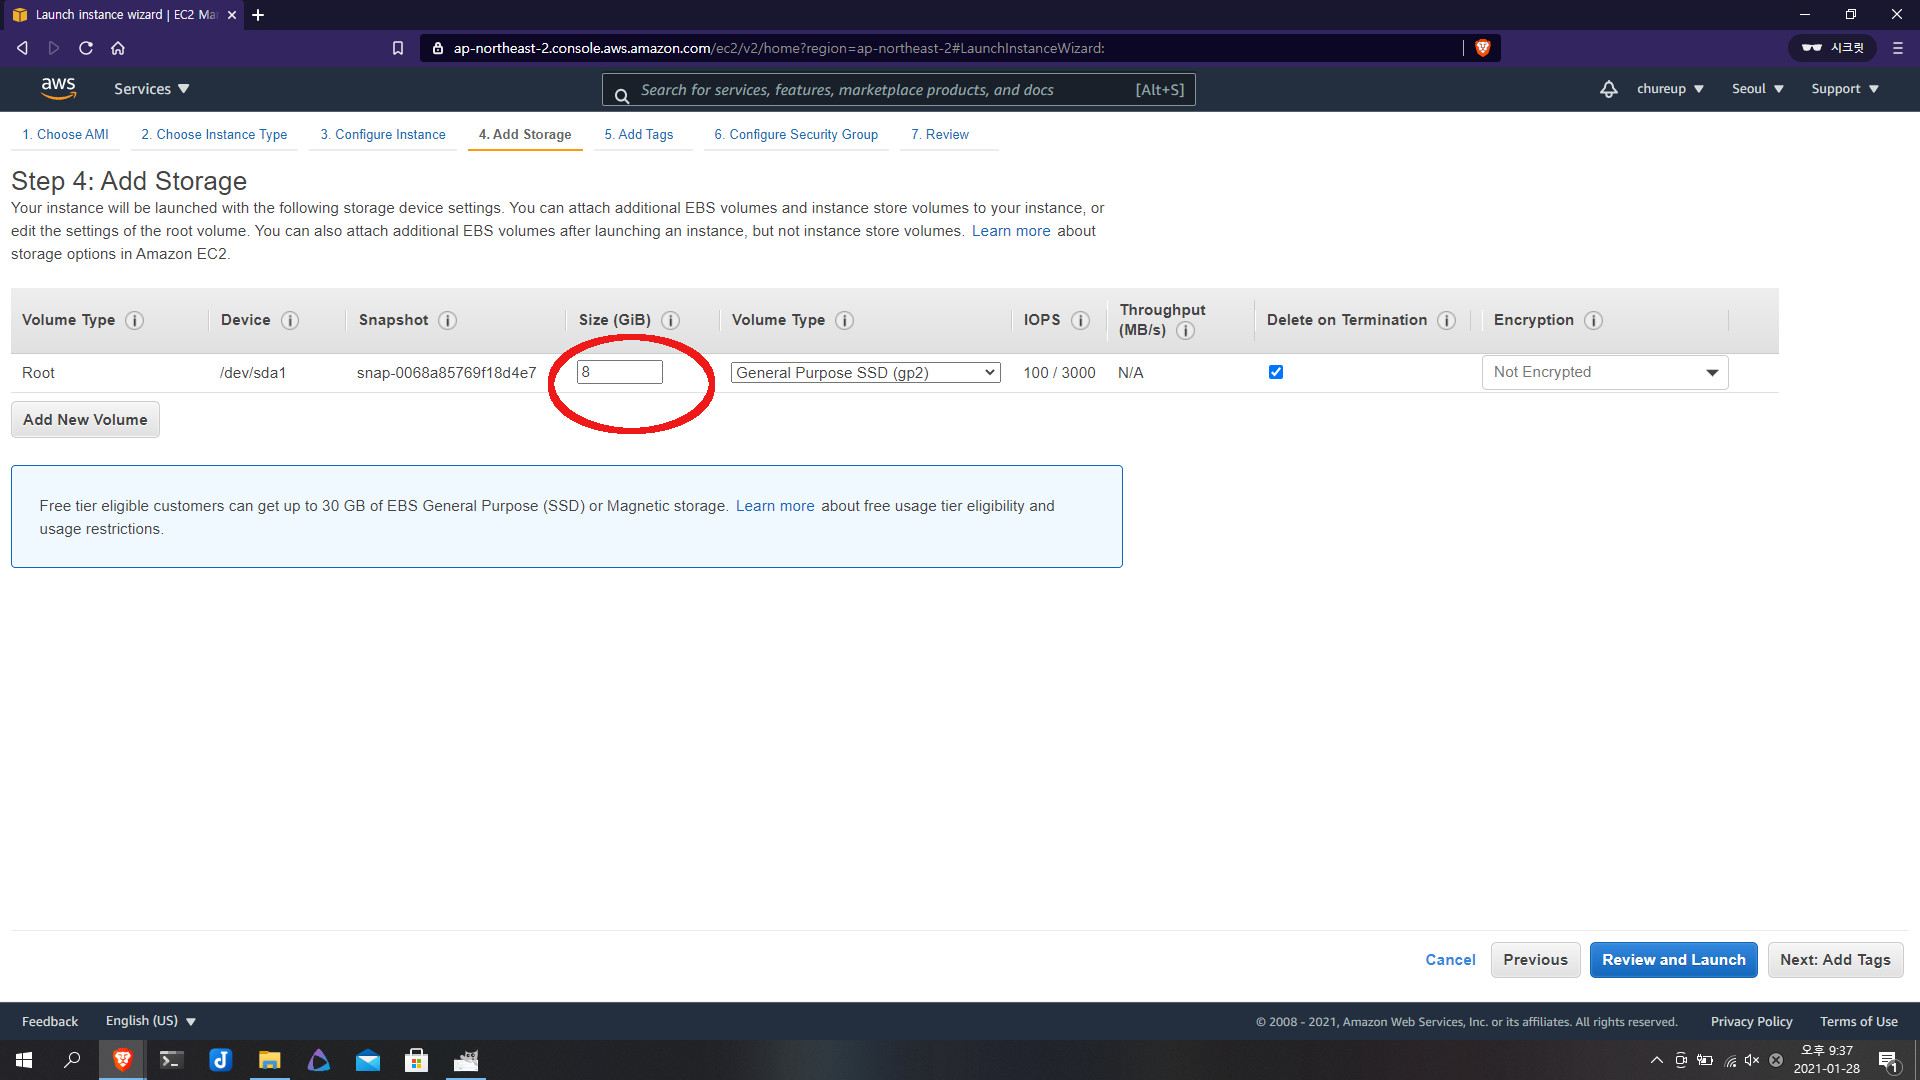
Task: Click info icon beside Snapshot header
Action: click(x=448, y=321)
